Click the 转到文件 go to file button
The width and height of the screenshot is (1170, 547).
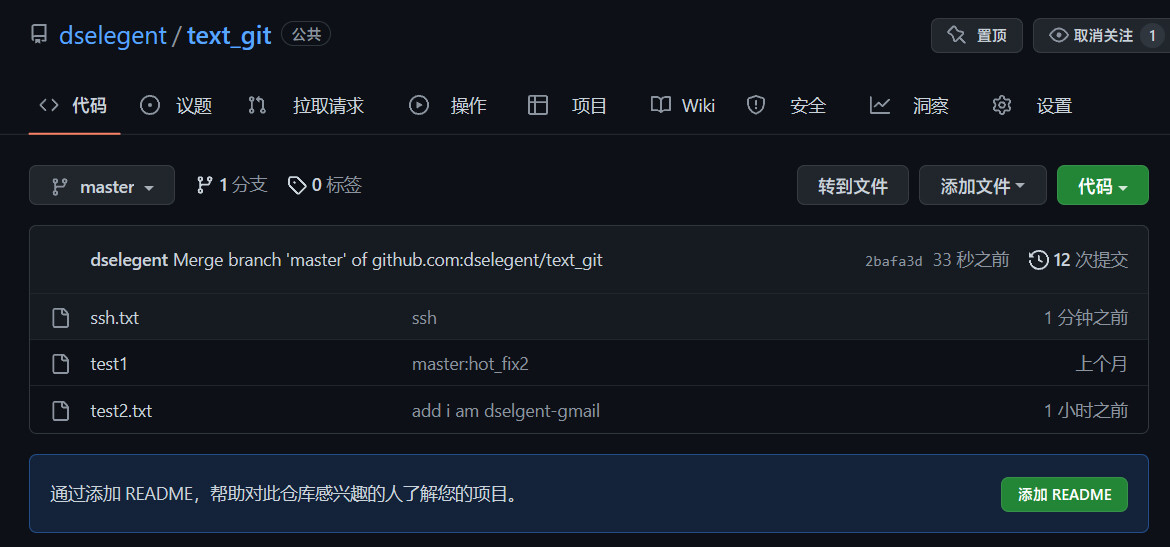pos(853,185)
